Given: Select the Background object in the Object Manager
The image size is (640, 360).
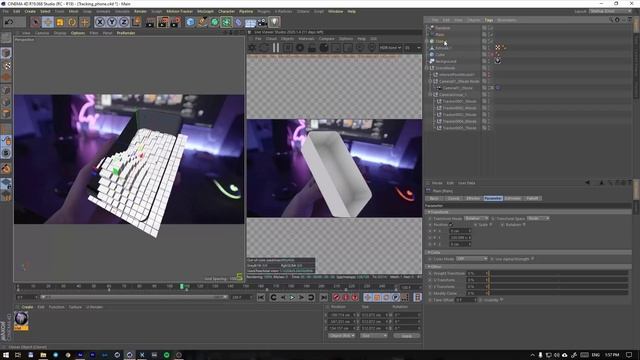Looking at the screenshot, I should pos(446,61).
